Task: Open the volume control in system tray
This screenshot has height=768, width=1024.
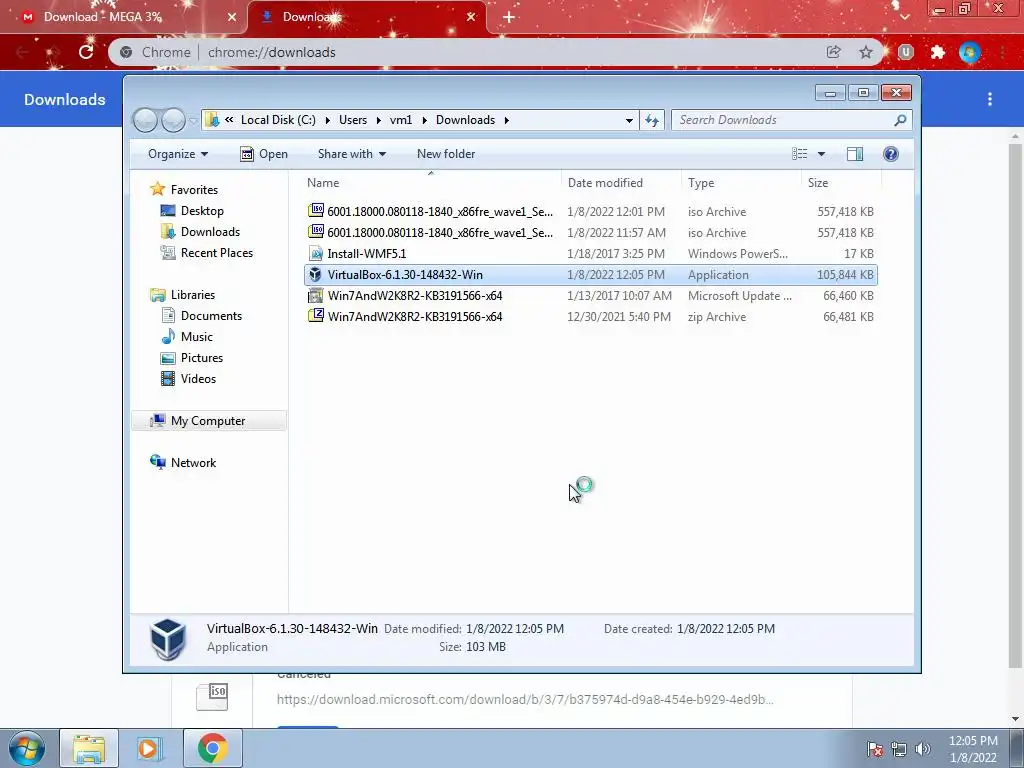Action: pyautogui.click(x=923, y=749)
